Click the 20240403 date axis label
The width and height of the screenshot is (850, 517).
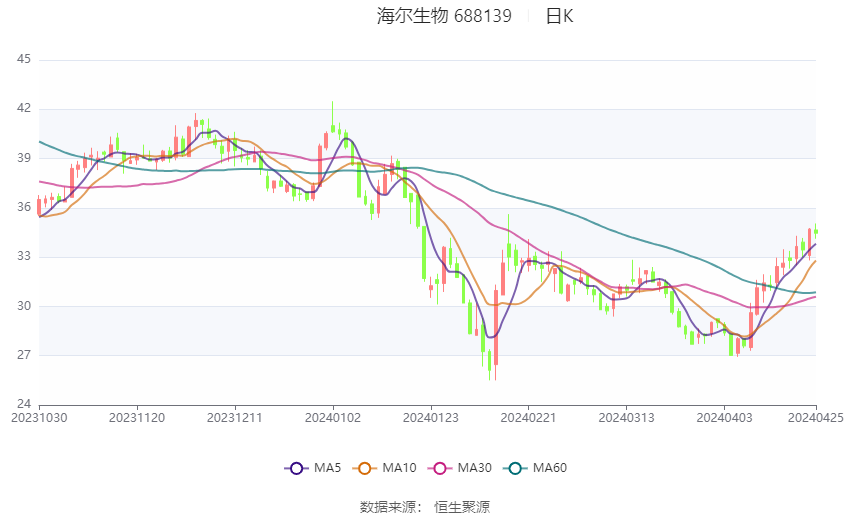point(724,418)
